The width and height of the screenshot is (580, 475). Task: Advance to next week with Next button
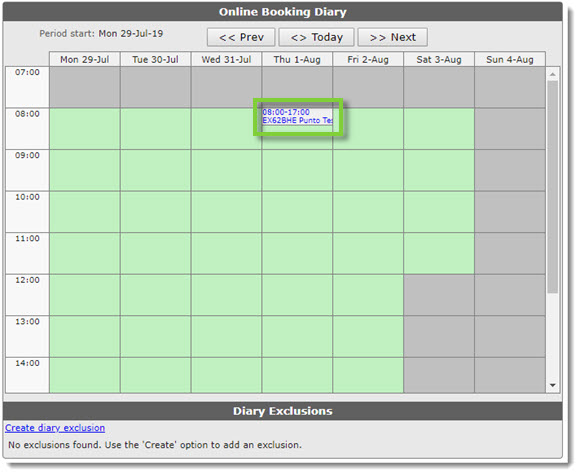(392, 37)
